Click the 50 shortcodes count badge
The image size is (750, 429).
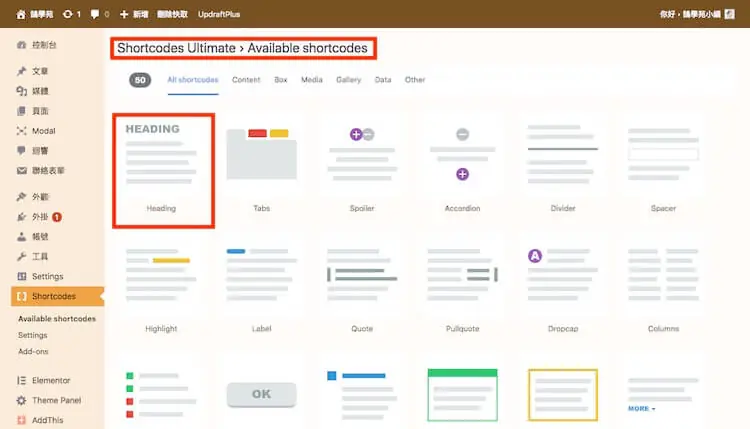140,80
